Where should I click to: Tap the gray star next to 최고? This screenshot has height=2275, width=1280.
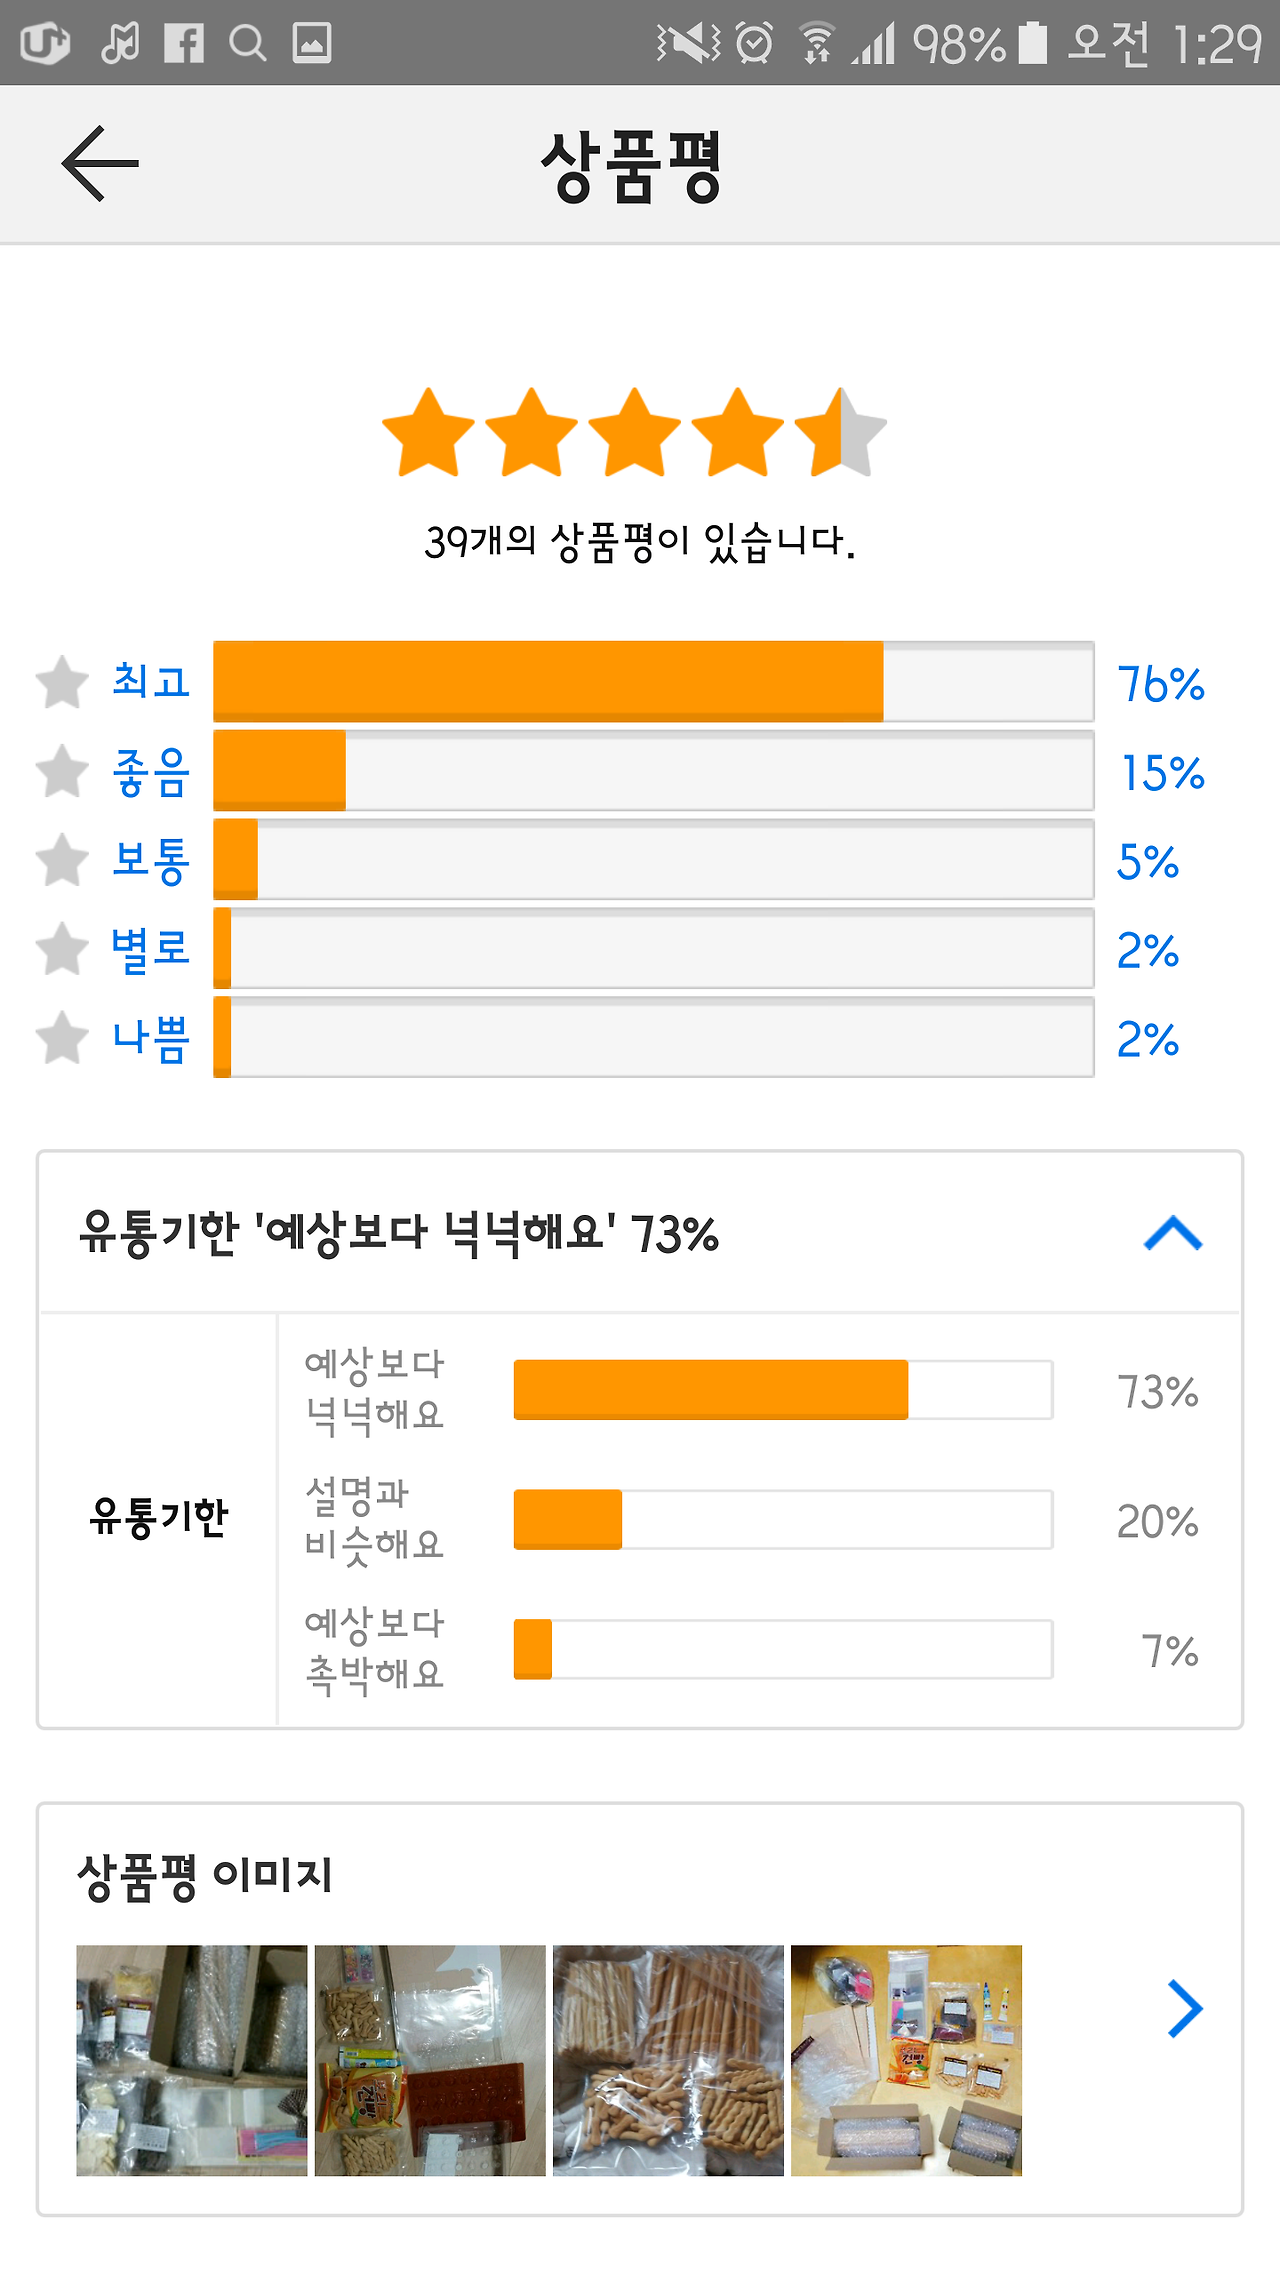point(62,682)
